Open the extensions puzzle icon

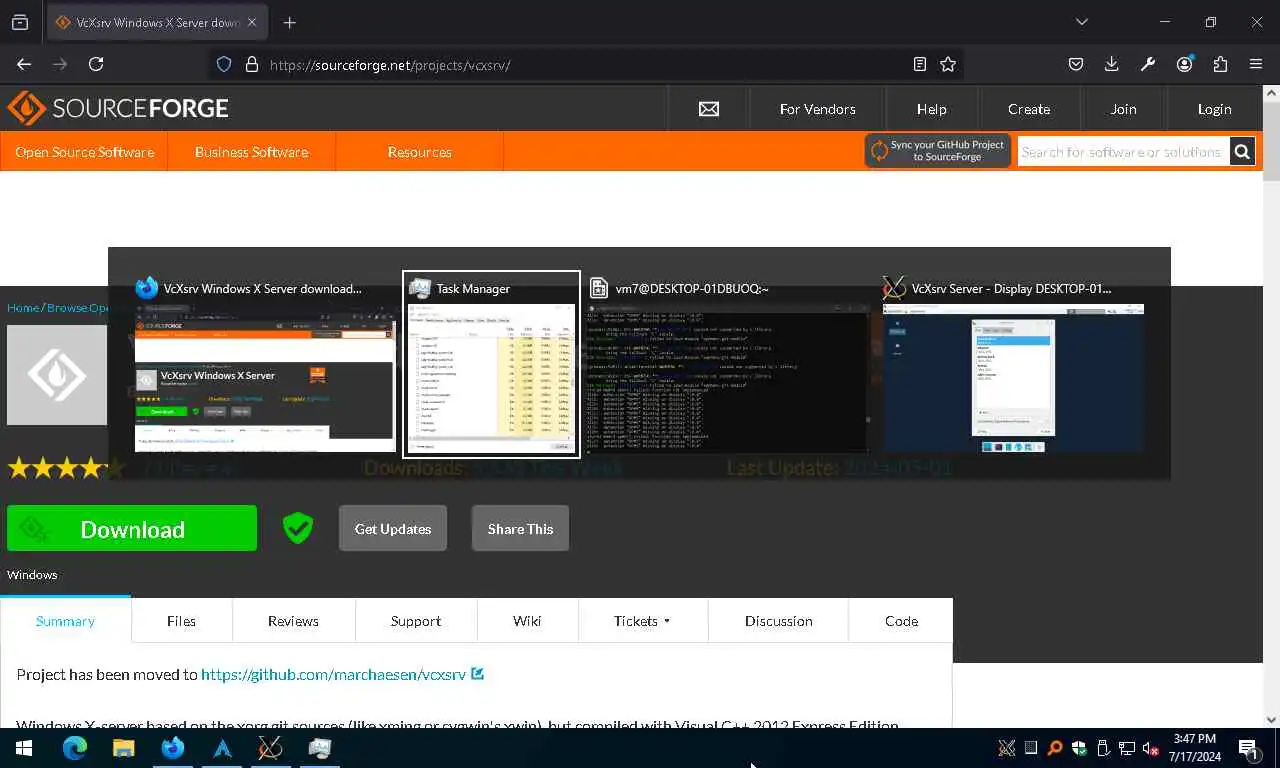pos(1220,64)
